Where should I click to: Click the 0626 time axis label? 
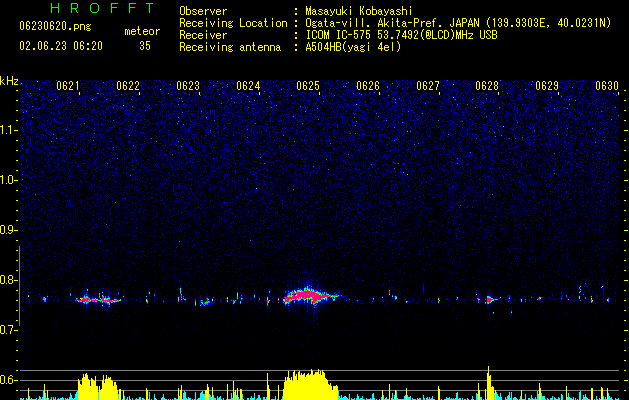click(368, 86)
